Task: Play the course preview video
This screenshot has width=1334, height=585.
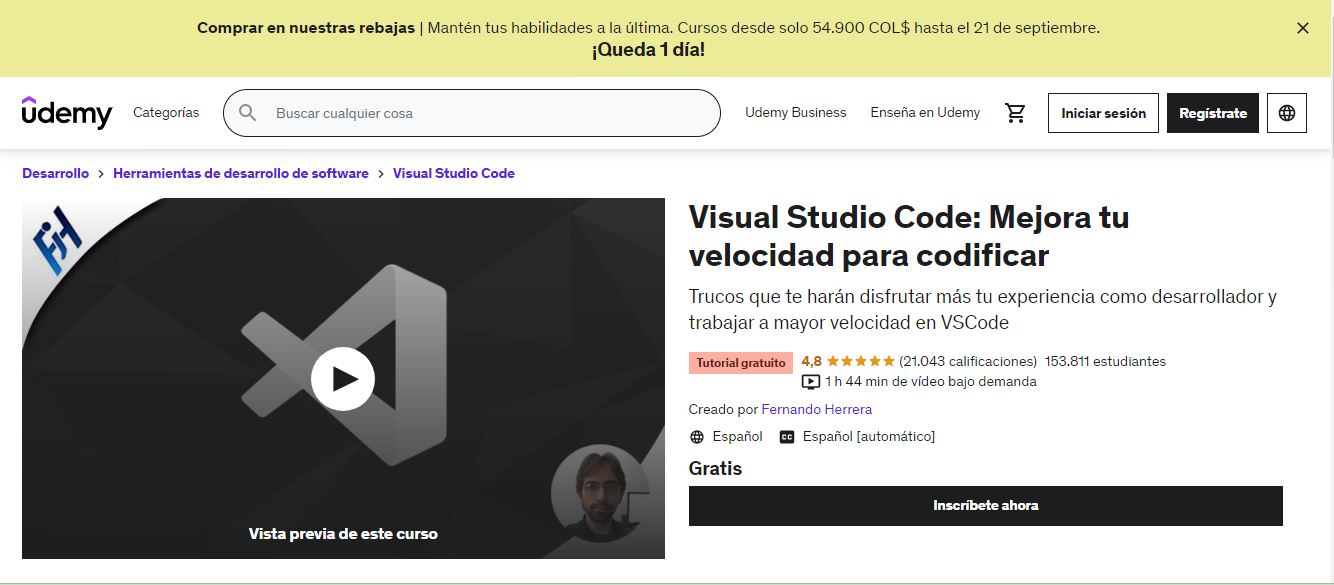Action: point(343,379)
